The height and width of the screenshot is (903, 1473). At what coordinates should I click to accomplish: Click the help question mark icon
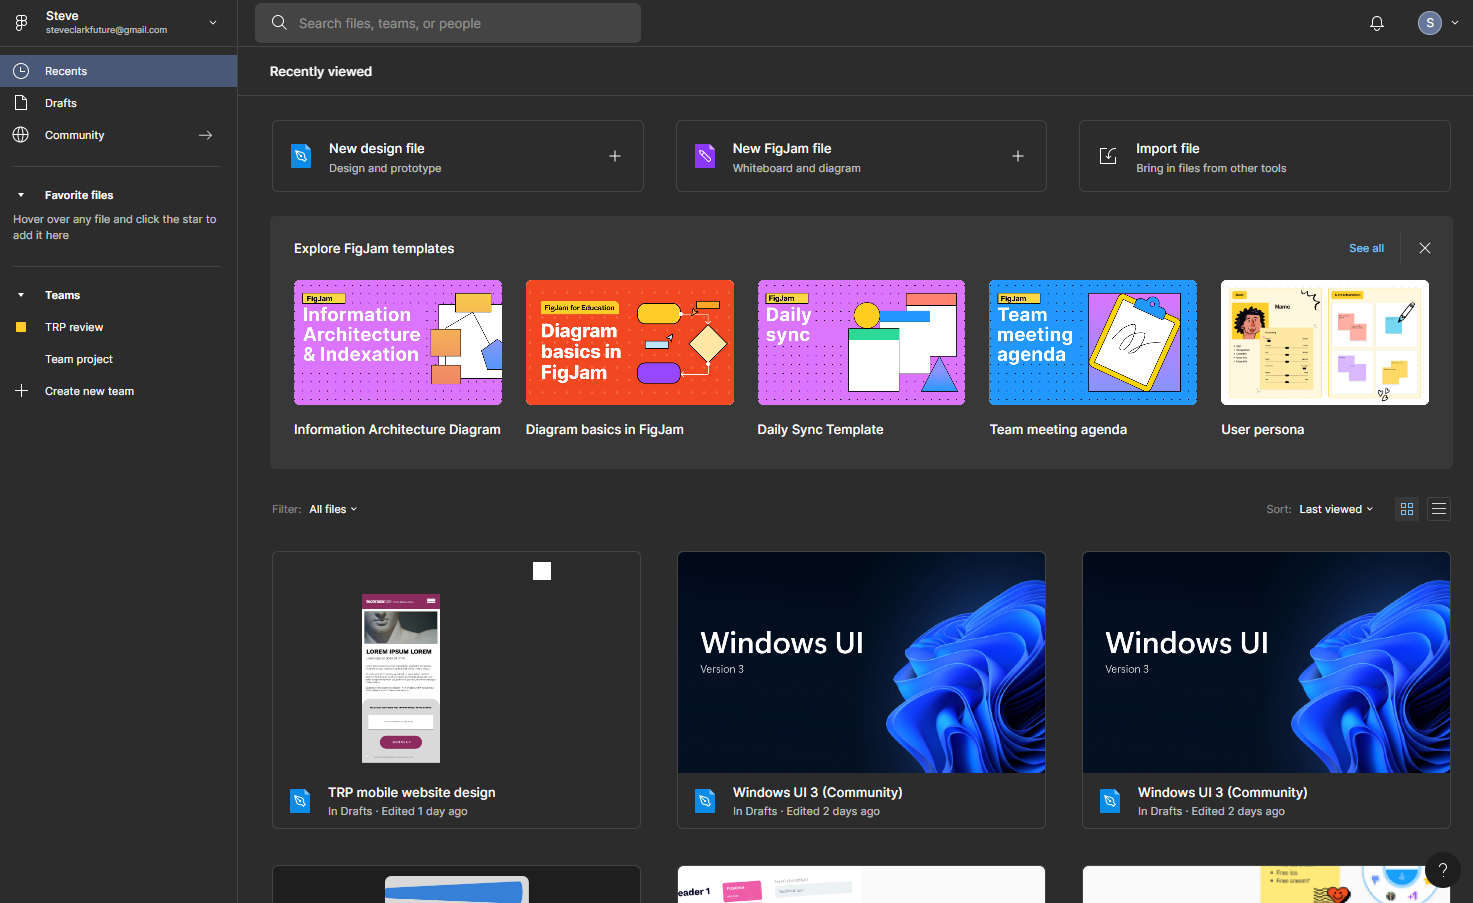[x=1442, y=870]
